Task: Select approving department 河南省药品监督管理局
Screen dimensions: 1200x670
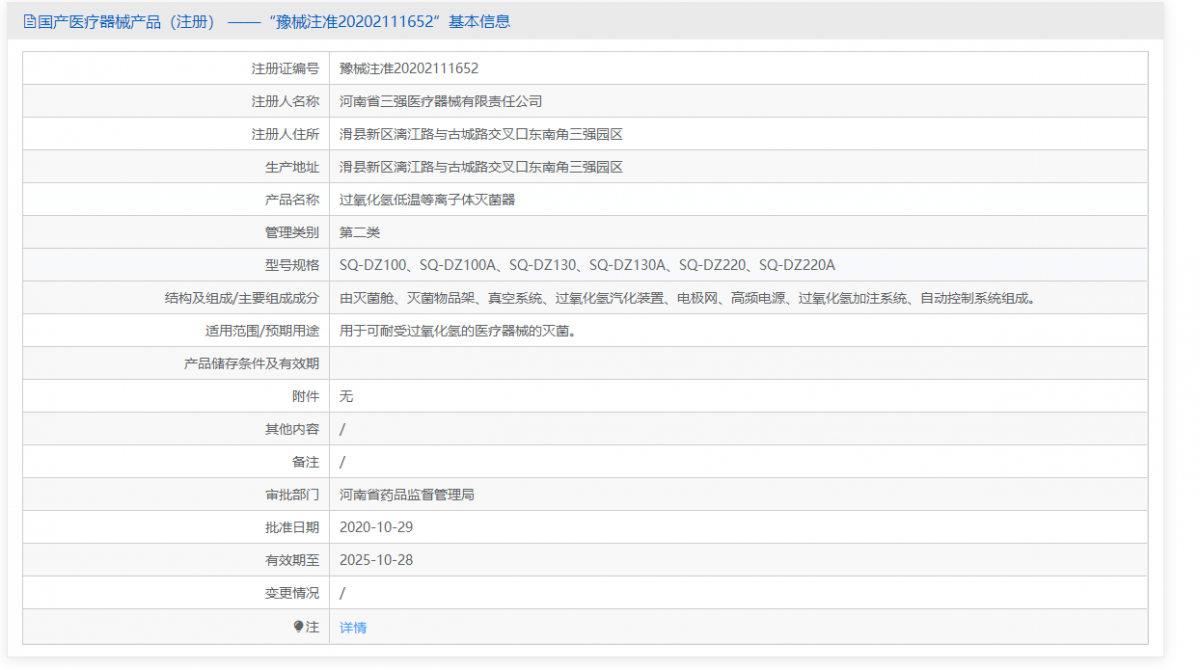Action: tap(407, 495)
